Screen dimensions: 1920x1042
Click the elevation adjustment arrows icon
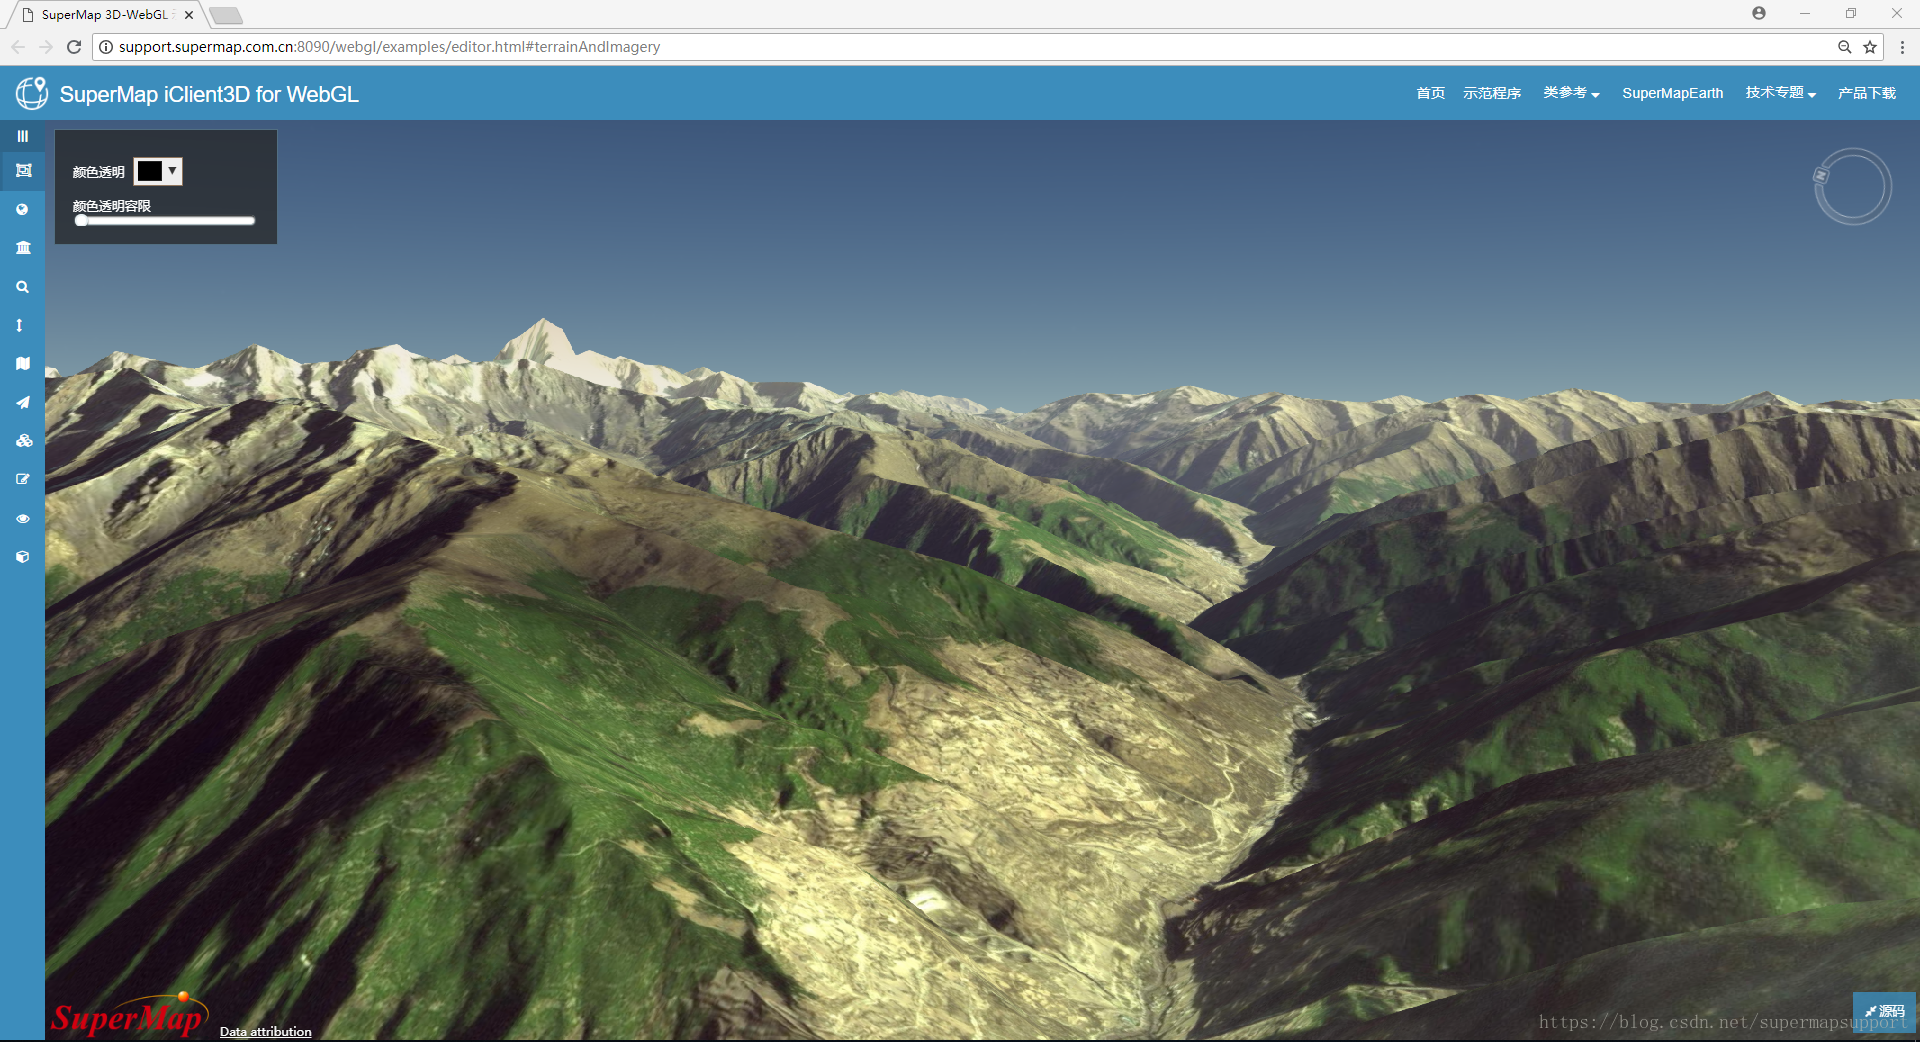click(22, 325)
